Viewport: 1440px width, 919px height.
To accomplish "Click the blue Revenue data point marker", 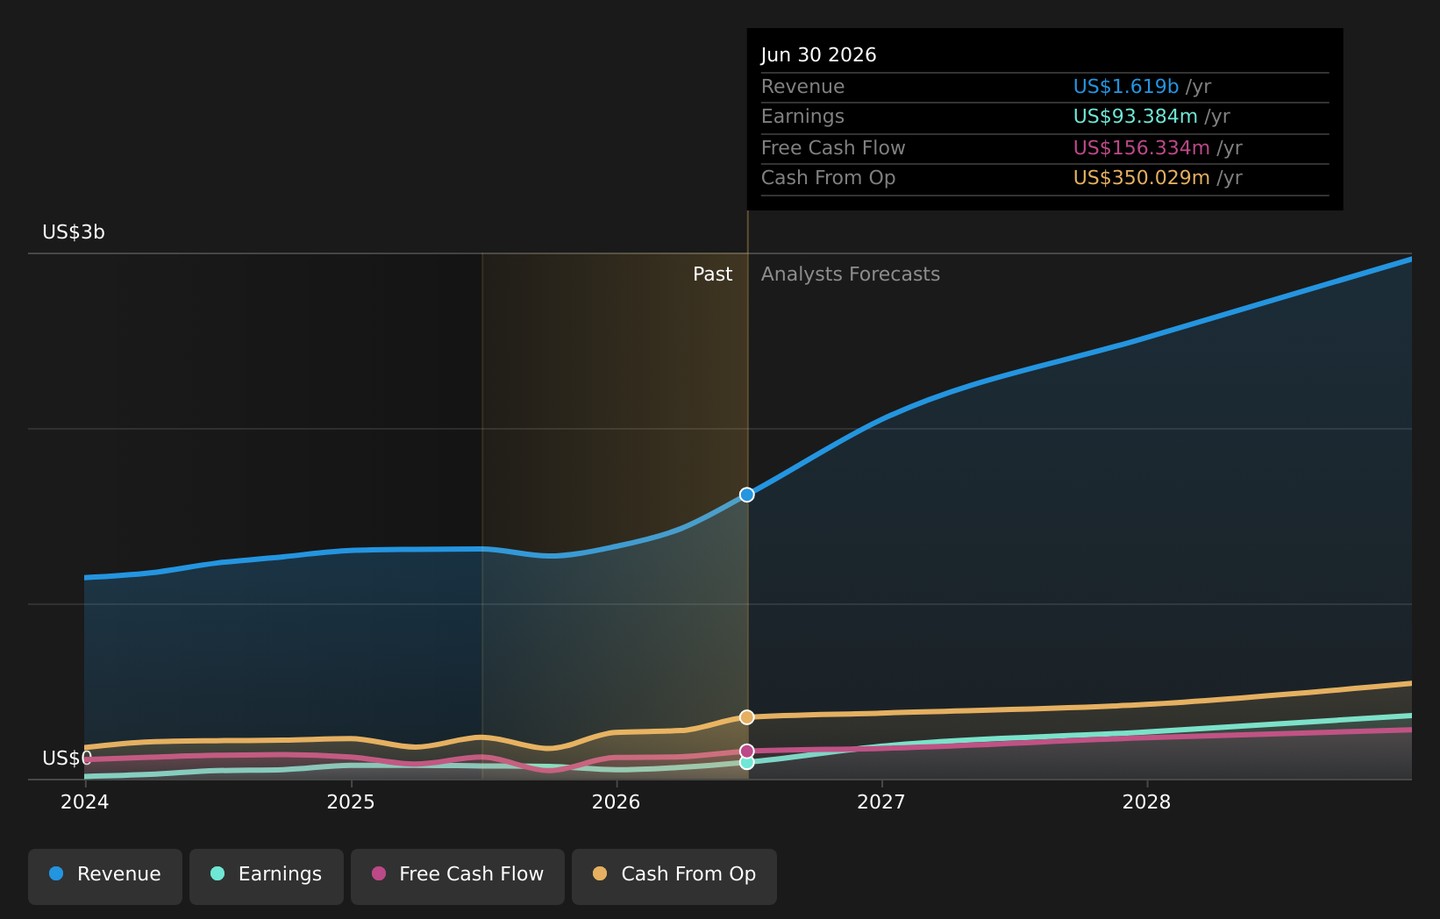I will (747, 495).
